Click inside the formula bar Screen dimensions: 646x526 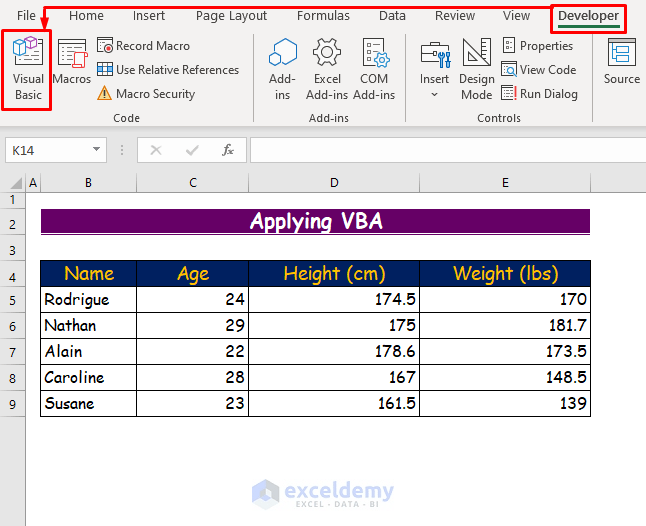click(448, 150)
